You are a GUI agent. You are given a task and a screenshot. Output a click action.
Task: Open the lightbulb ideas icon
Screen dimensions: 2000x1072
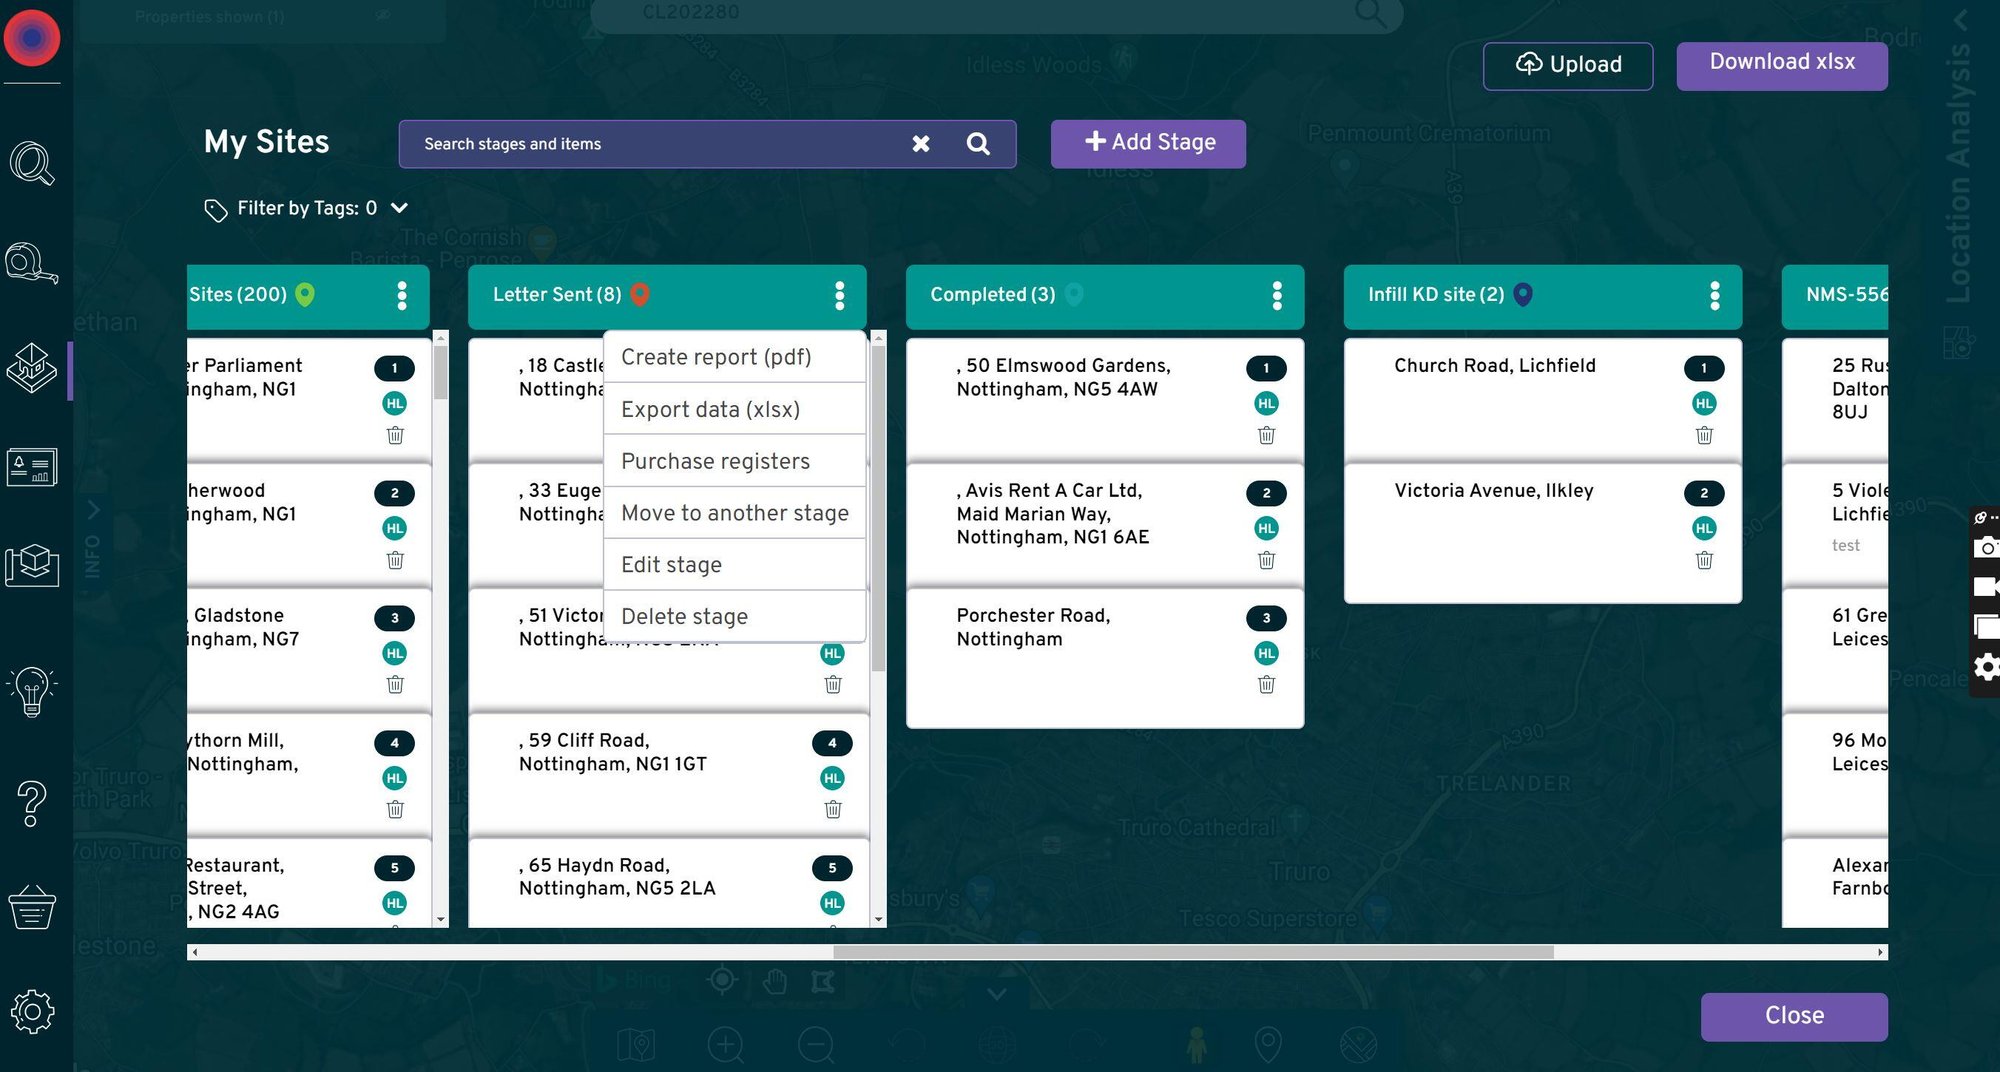tap(32, 691)
